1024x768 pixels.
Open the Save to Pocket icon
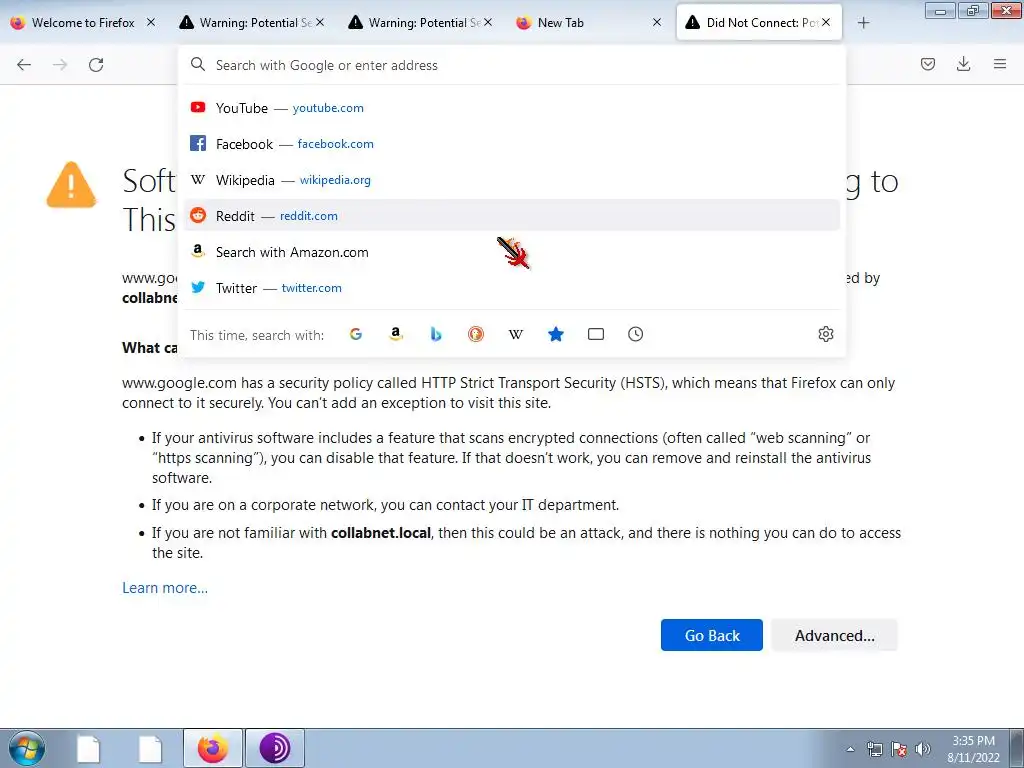tap(927, 64)
